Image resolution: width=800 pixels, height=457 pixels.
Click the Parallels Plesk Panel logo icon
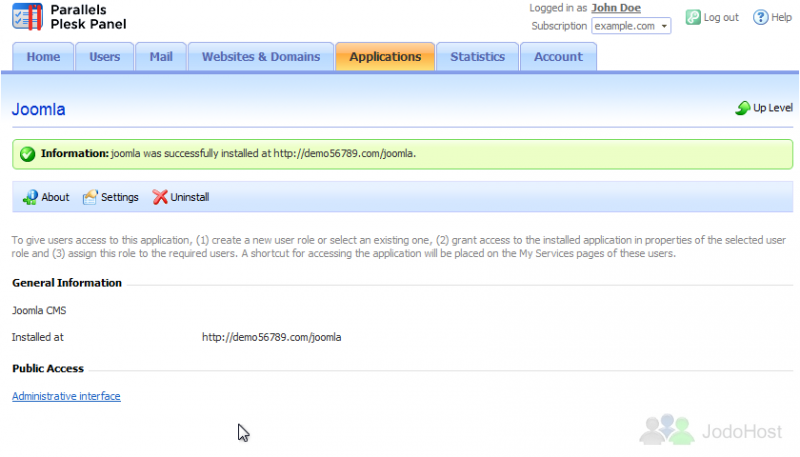point(28,16)
